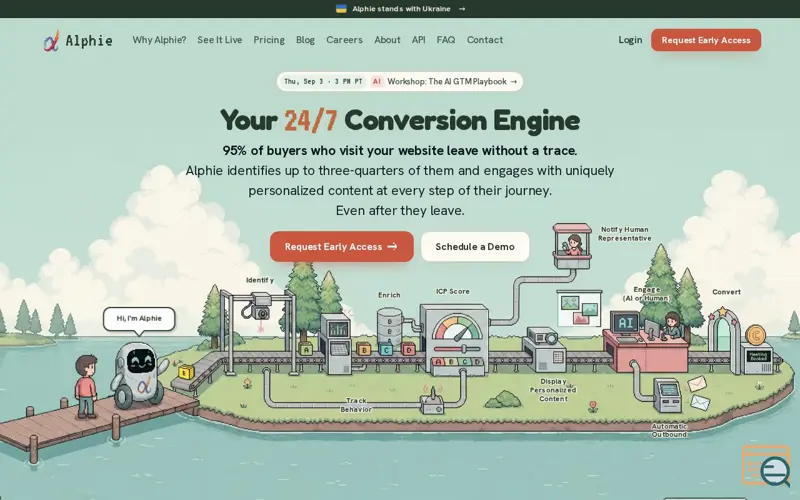800x500 pixels.
Task: Click the arrow in the Ukraine banner
Action: coord(462,9)
